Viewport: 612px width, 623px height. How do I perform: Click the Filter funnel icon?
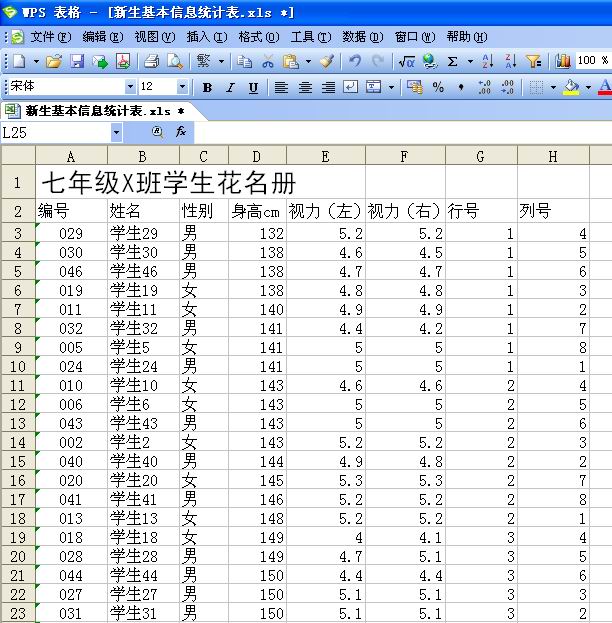tap(533, 62)
